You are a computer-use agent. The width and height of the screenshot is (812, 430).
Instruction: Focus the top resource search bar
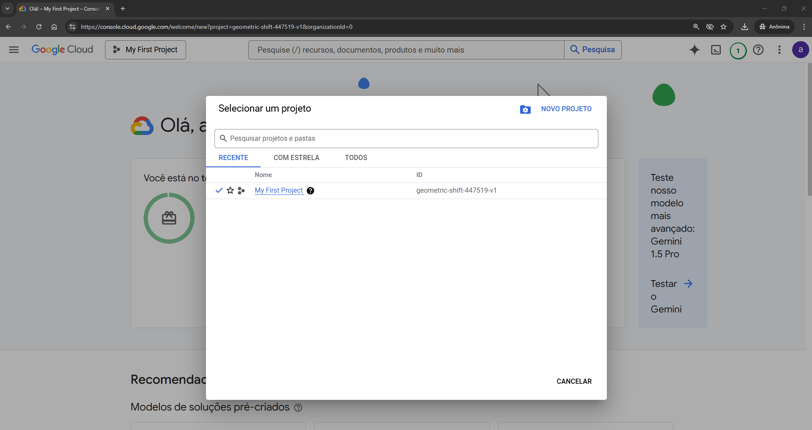406,50
